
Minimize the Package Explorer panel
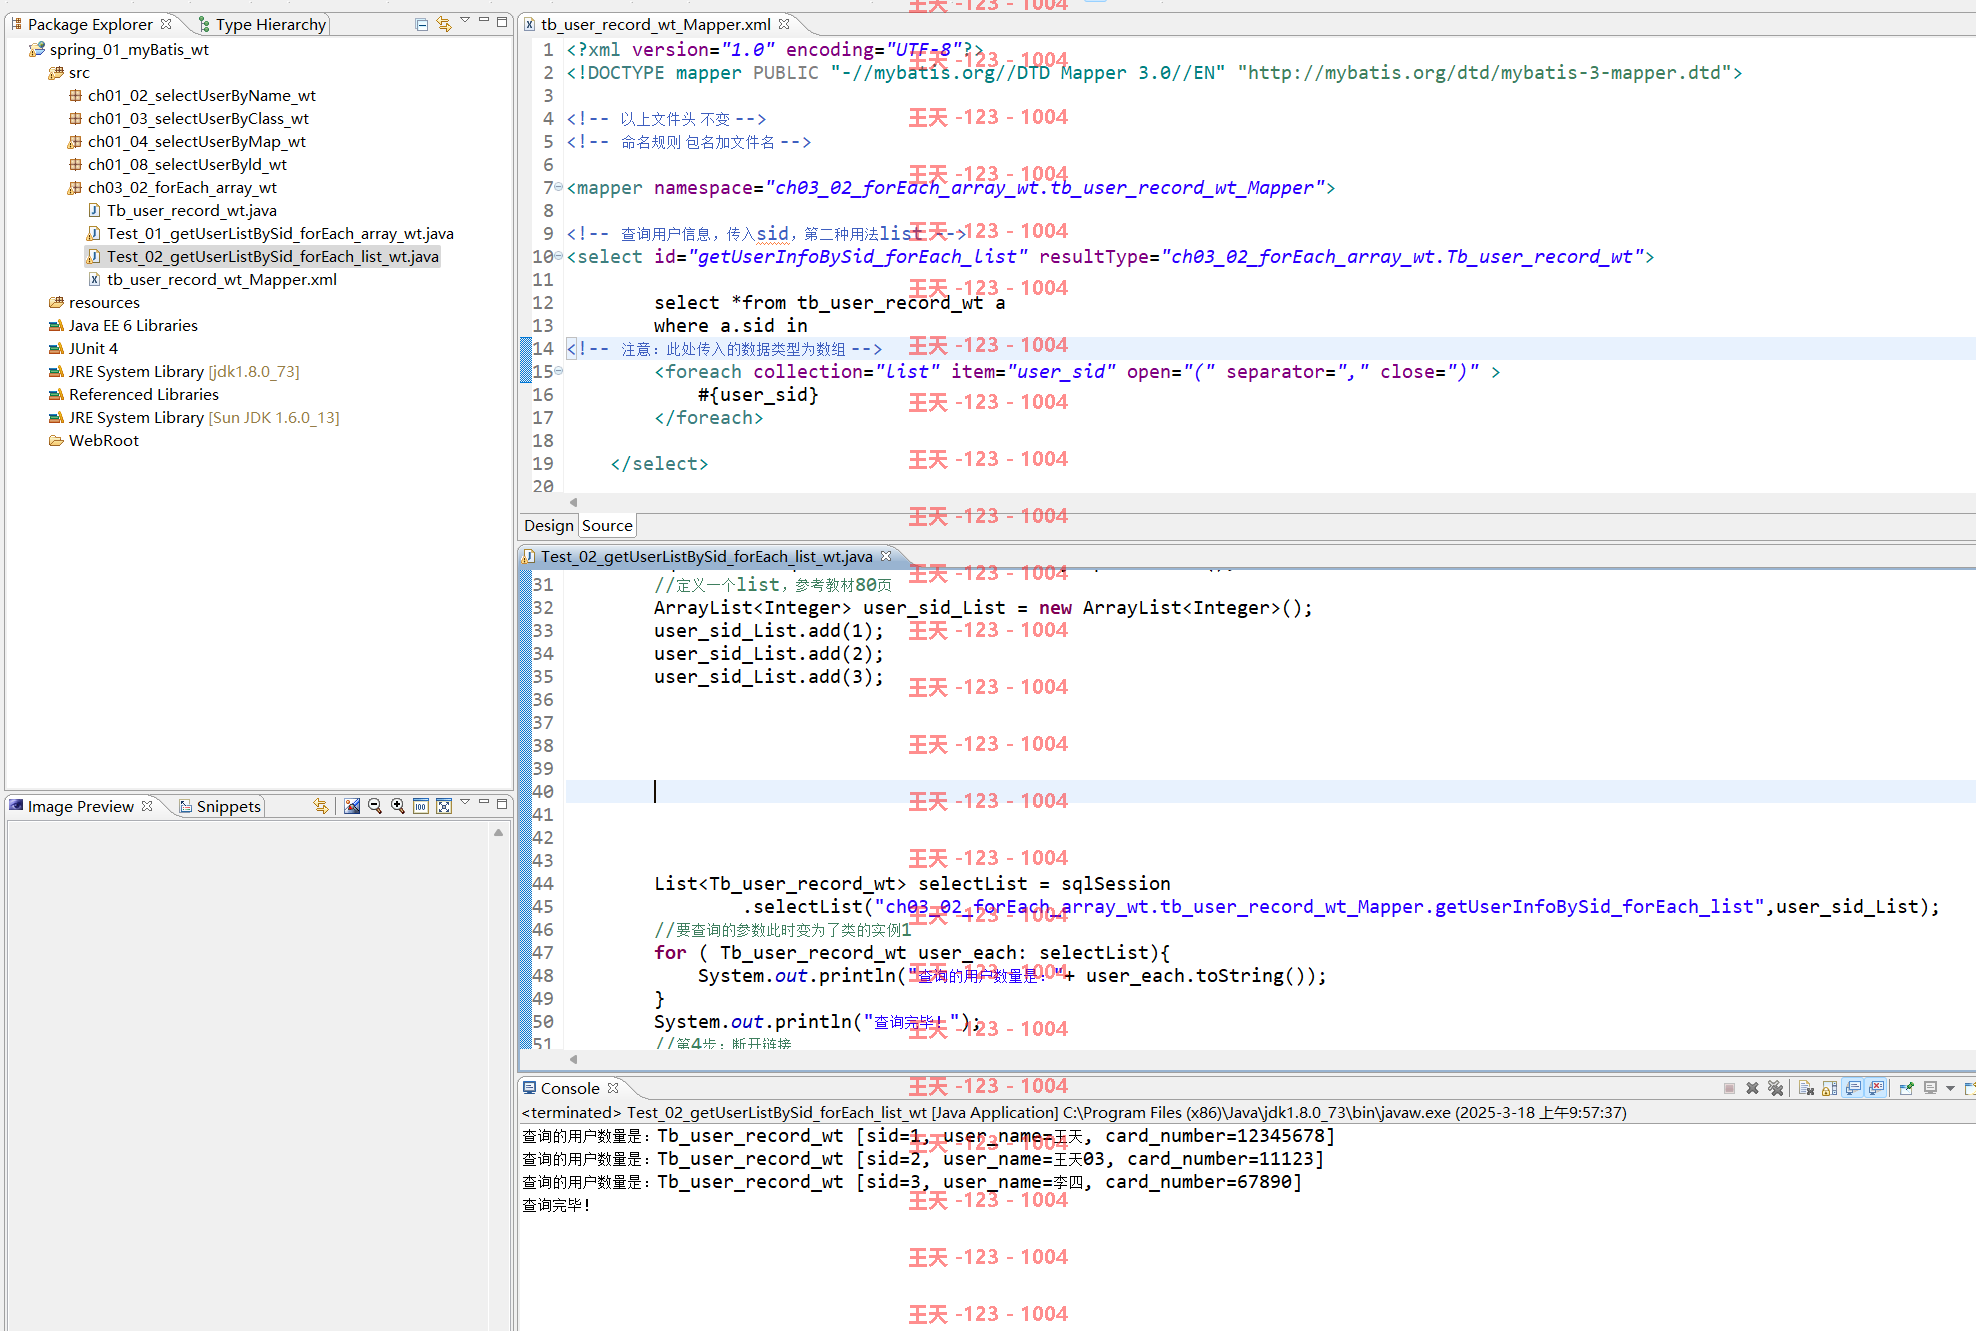pyautogui.click(x=484, y=21)
